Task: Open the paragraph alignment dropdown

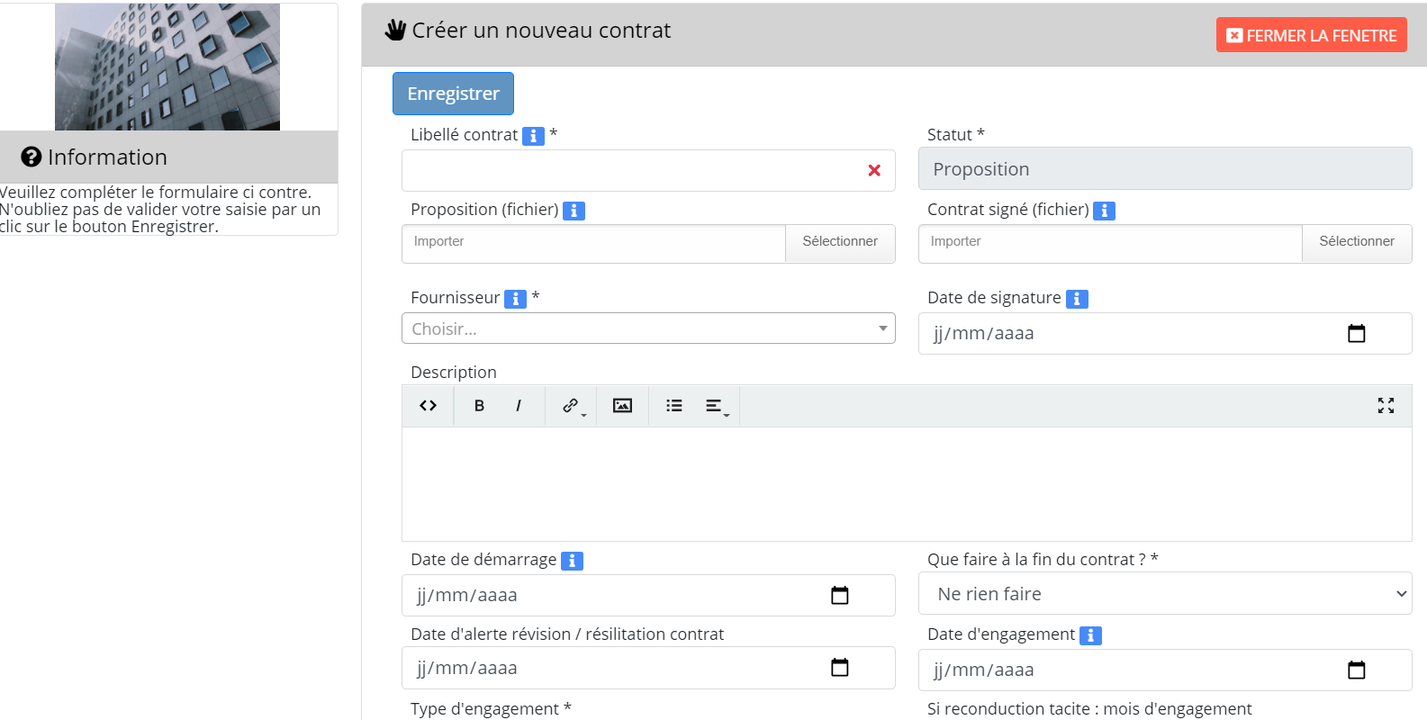Action: [715, 405]
